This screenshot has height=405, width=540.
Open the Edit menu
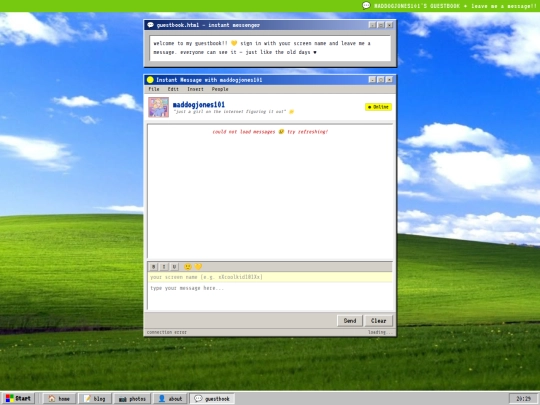click(173, 89)
